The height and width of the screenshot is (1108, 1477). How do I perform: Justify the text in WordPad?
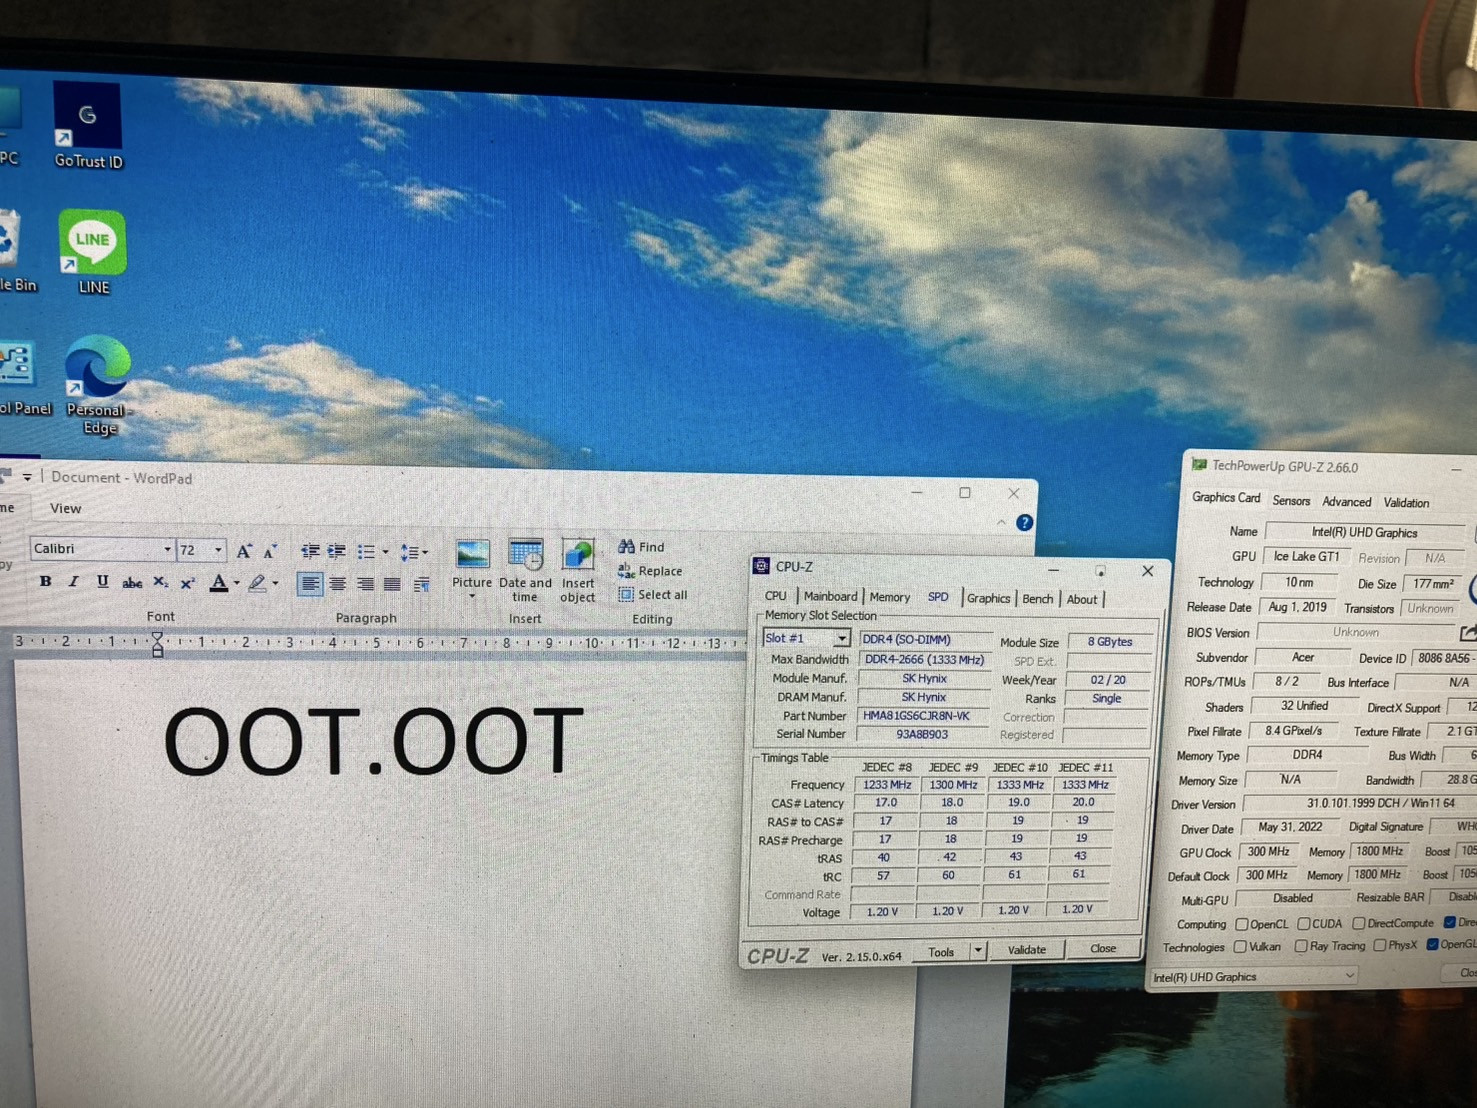[x=392, y=584]
